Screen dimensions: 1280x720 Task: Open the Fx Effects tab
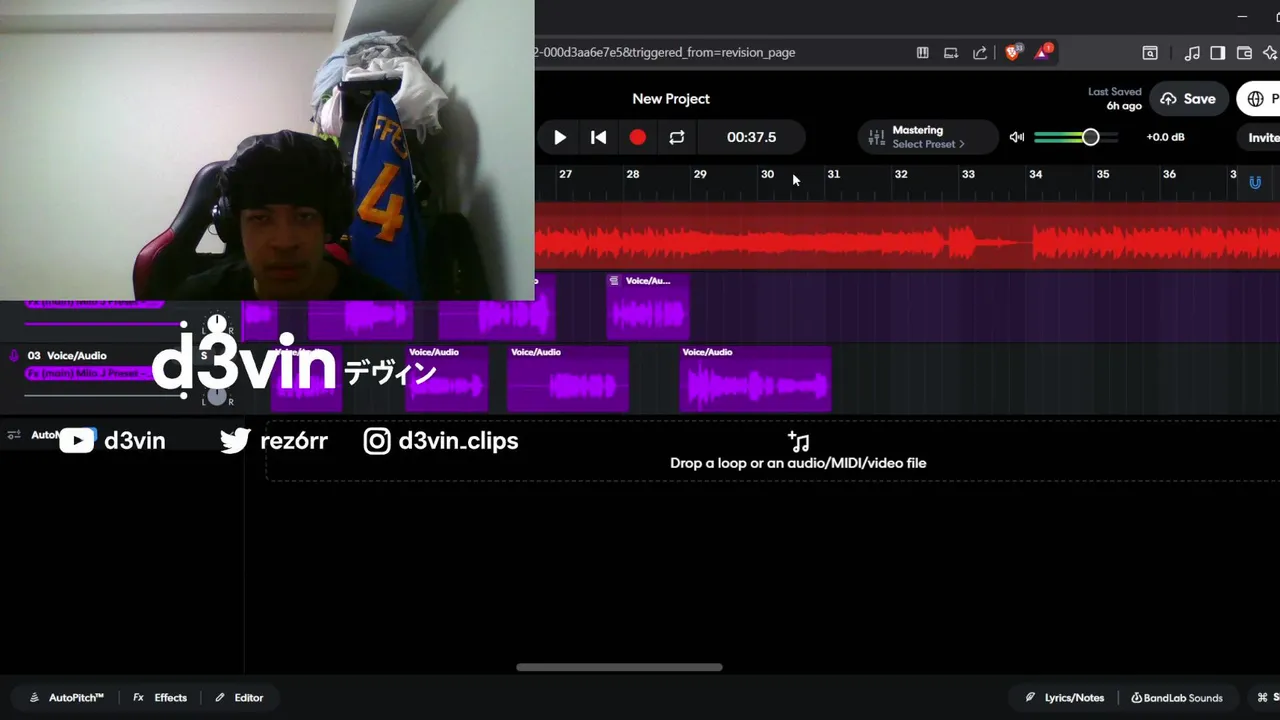coord(160,698)
